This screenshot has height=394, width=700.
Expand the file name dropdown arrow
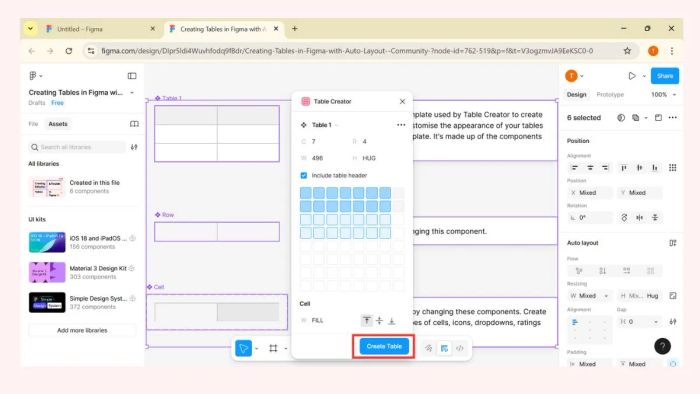[132, 92]
